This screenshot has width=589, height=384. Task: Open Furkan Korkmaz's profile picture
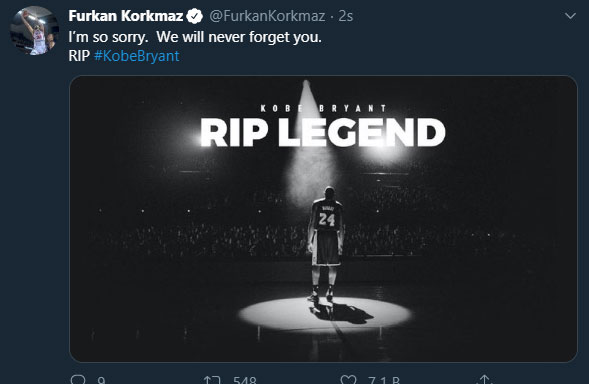pos(34,31)
